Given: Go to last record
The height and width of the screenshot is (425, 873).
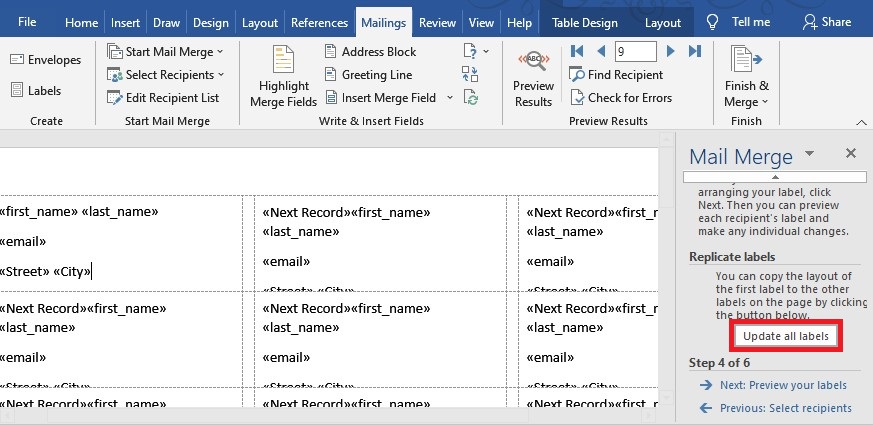Looking at the screenshot, I should [694, 51].
